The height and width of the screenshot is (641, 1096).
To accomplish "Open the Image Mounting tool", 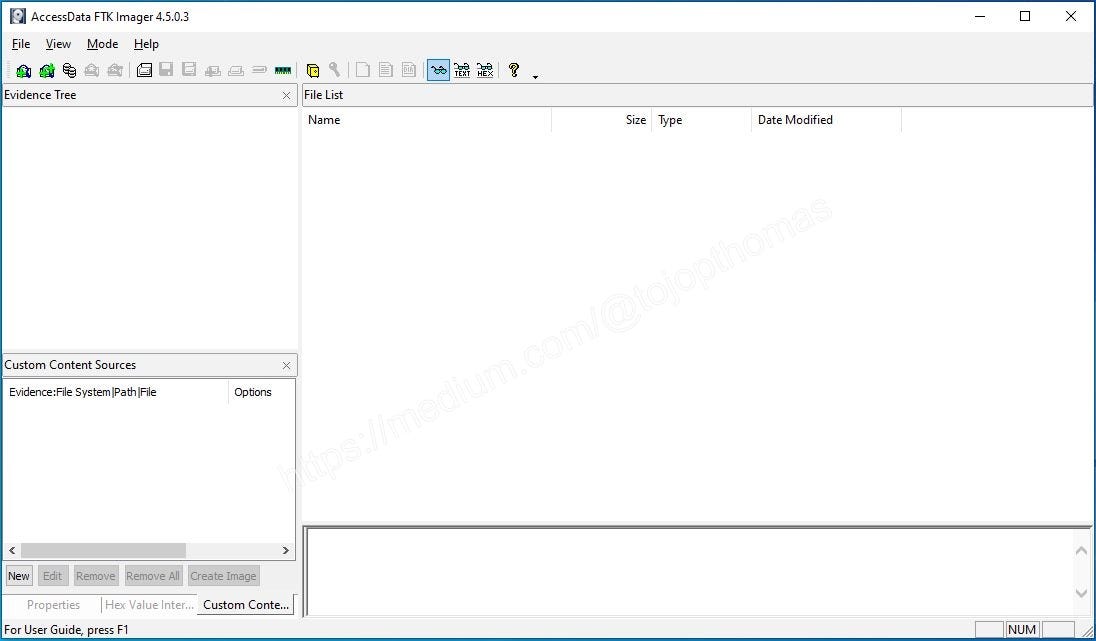I will pyautogui.click(x=69, y=70).
